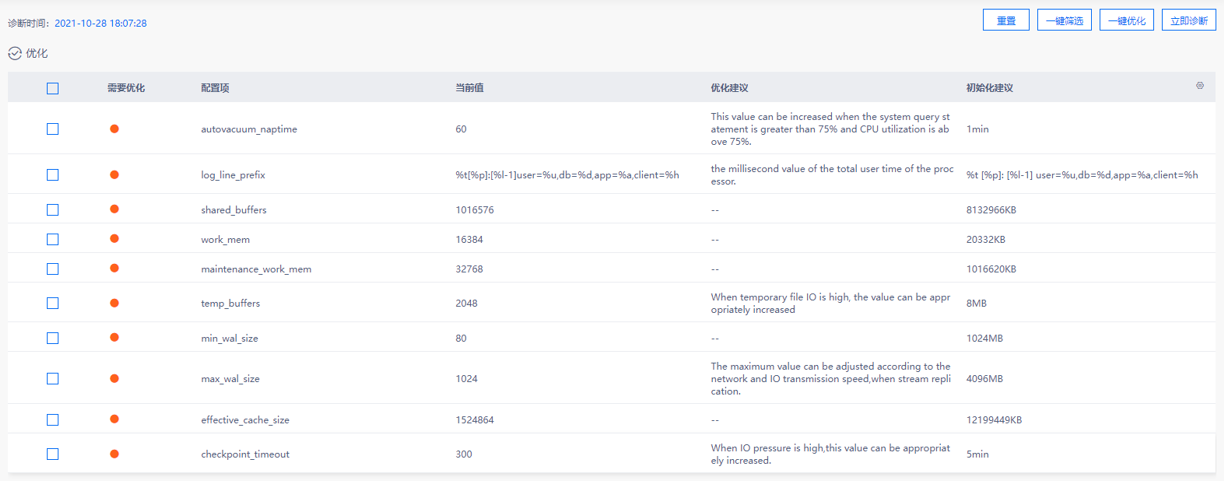Toggle the select-all checkbox in table header
1224x481 pixels.
coord(53,88)
